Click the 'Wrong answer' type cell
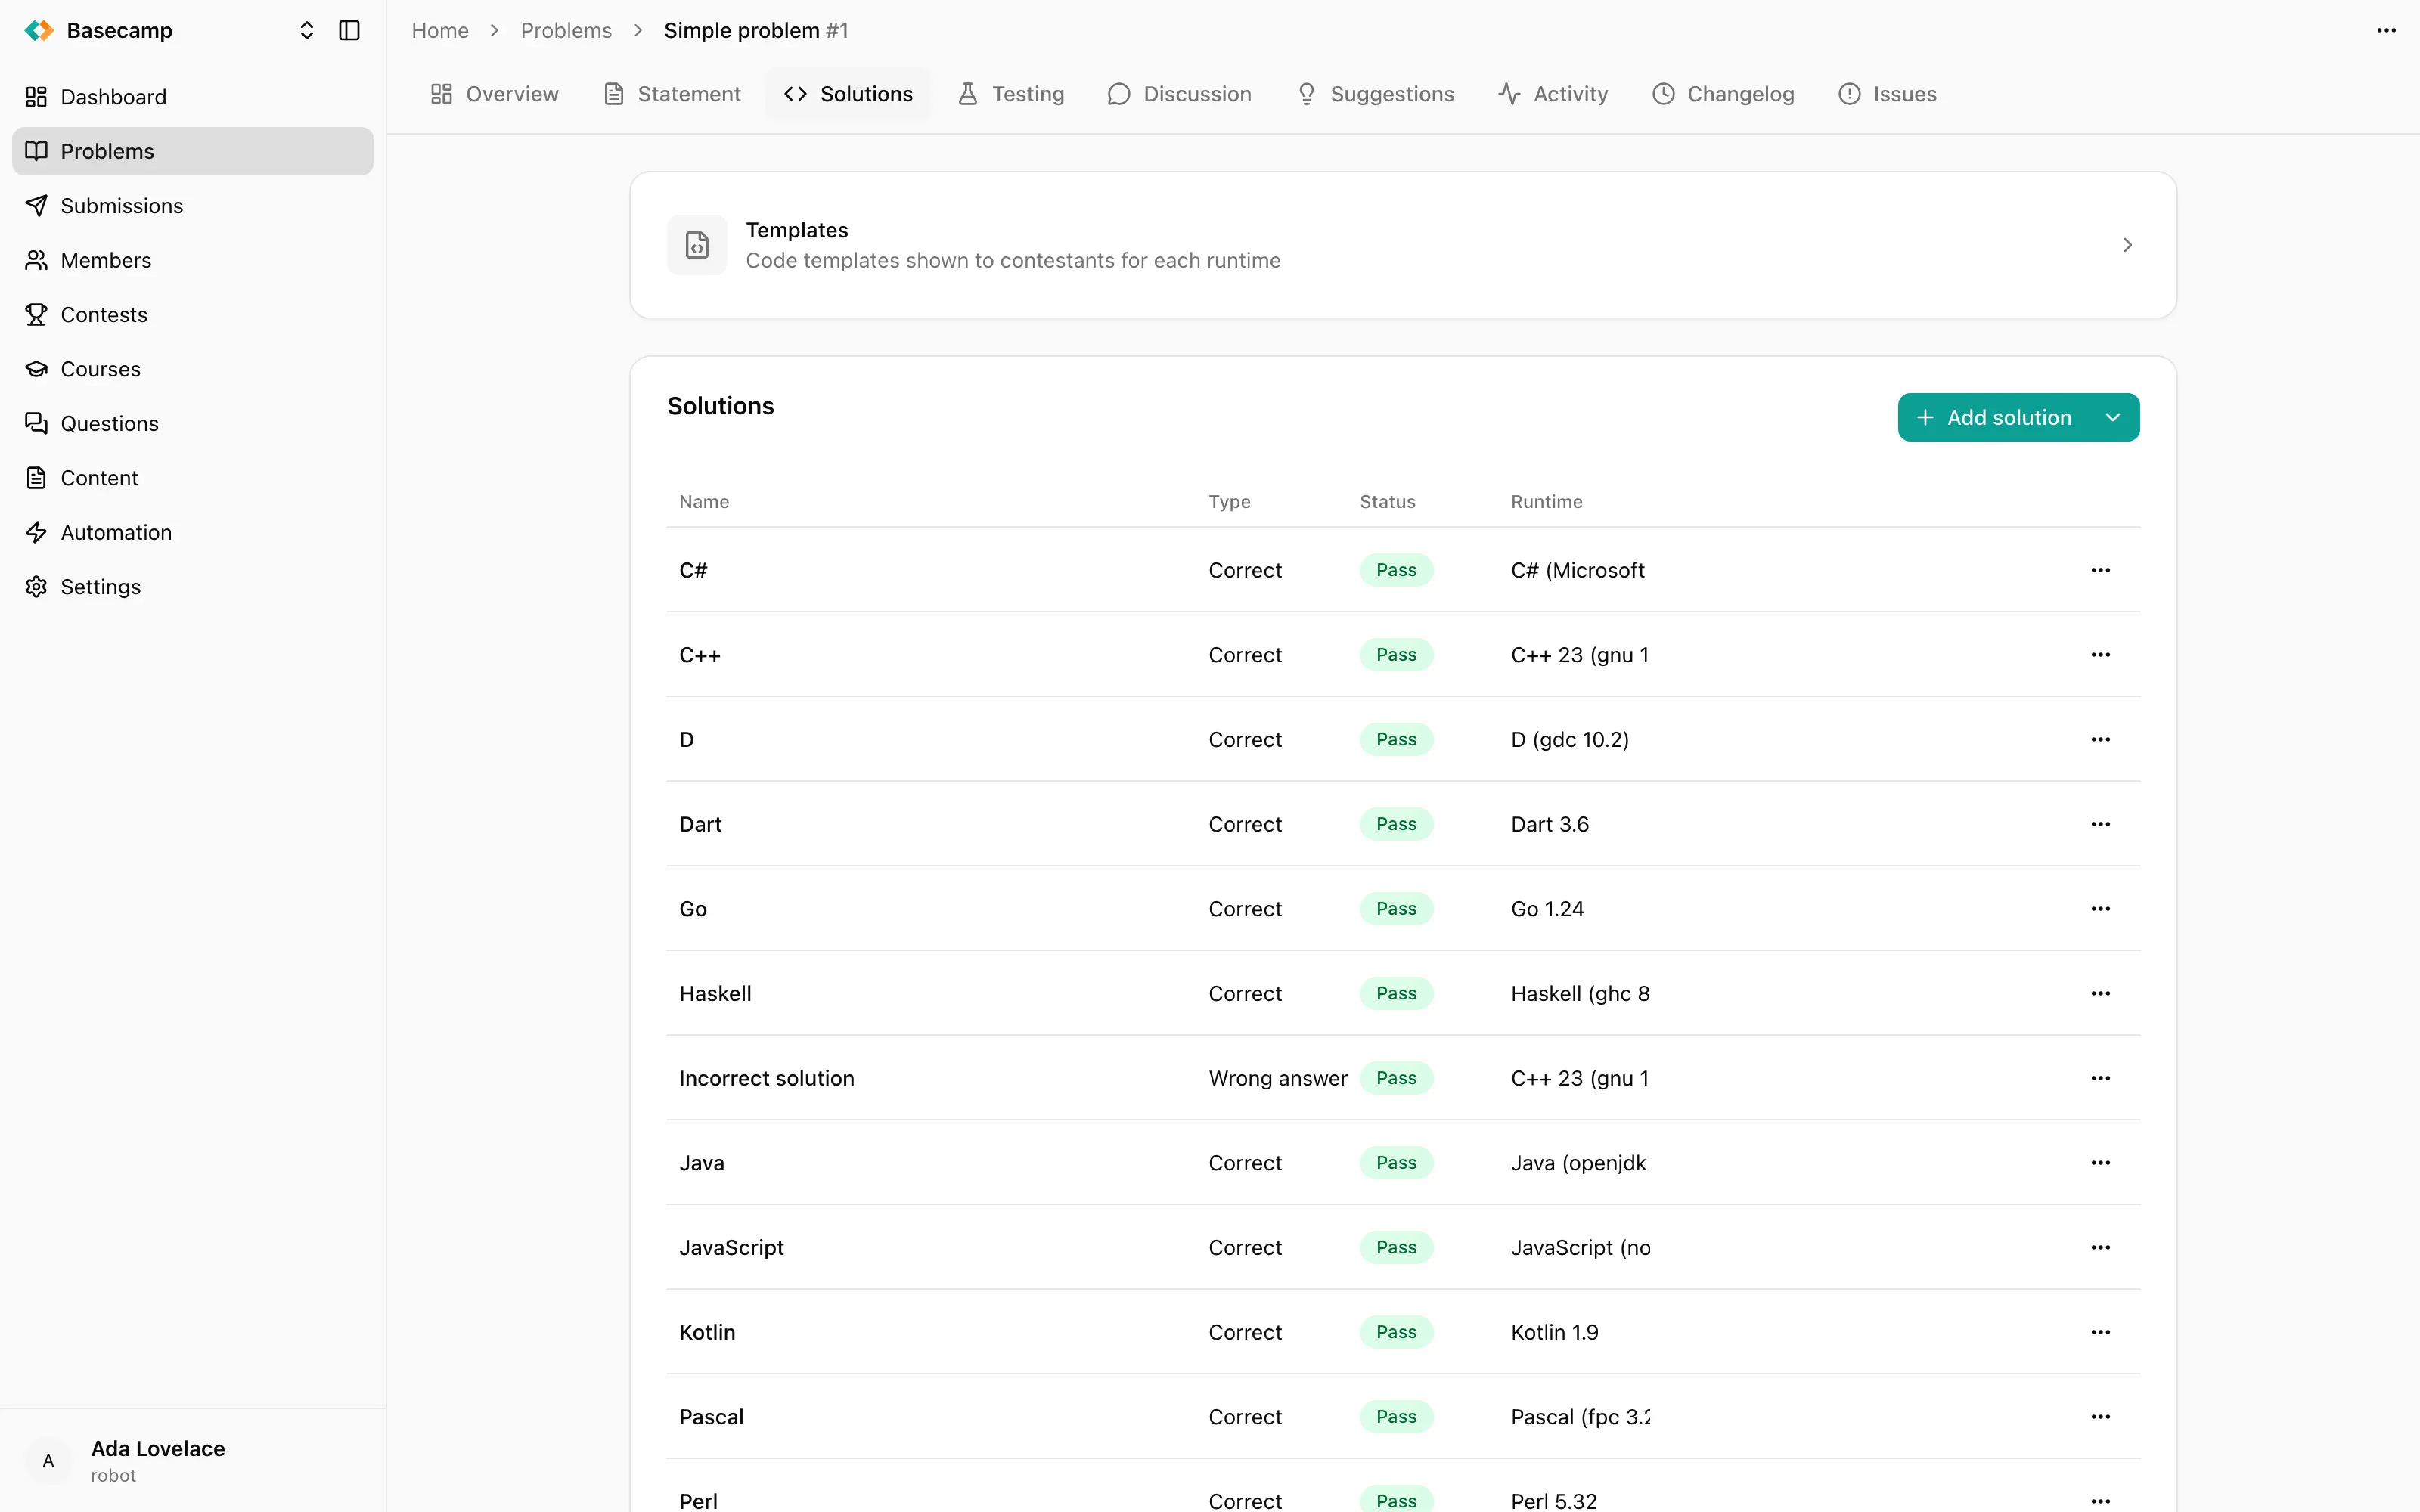Image resolution: width=2420 pixels, height=1512 pixels. coord(1278,1078)
